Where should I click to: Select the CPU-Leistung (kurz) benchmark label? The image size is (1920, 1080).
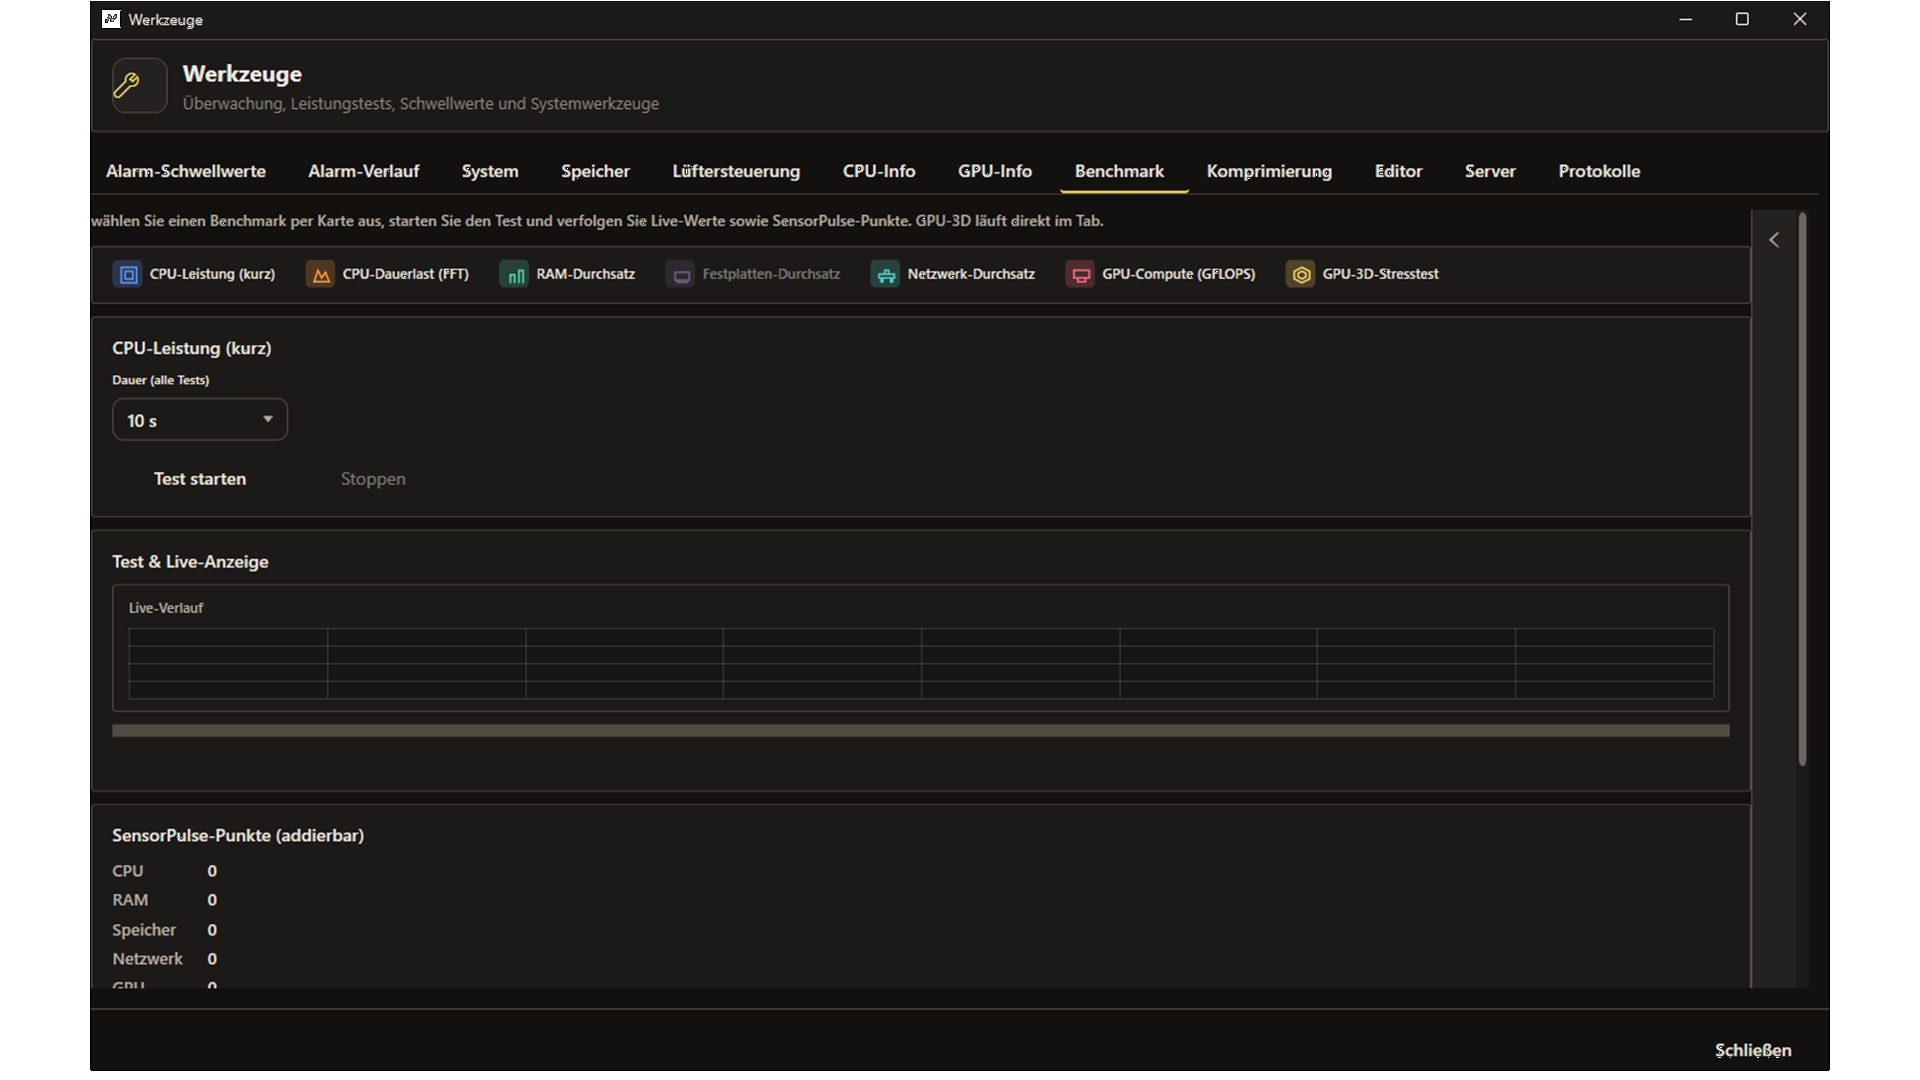(212, 274)
